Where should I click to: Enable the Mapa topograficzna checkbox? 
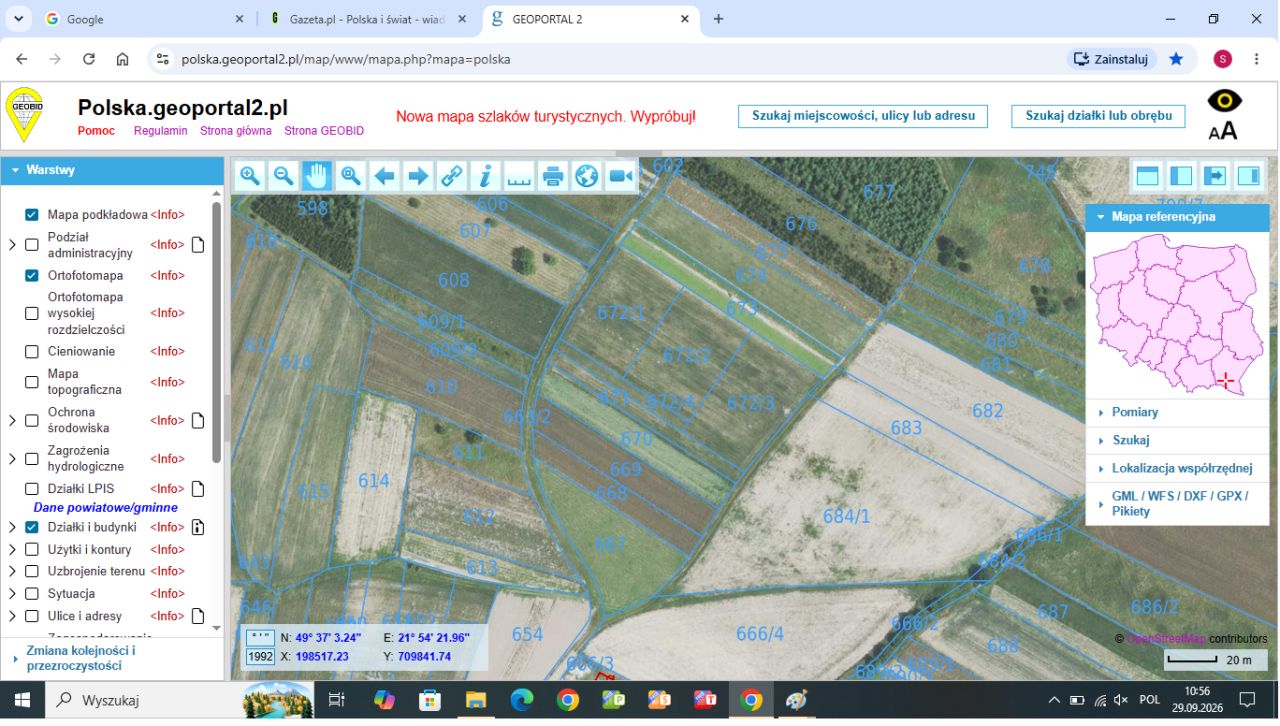[x=32, y=382]
